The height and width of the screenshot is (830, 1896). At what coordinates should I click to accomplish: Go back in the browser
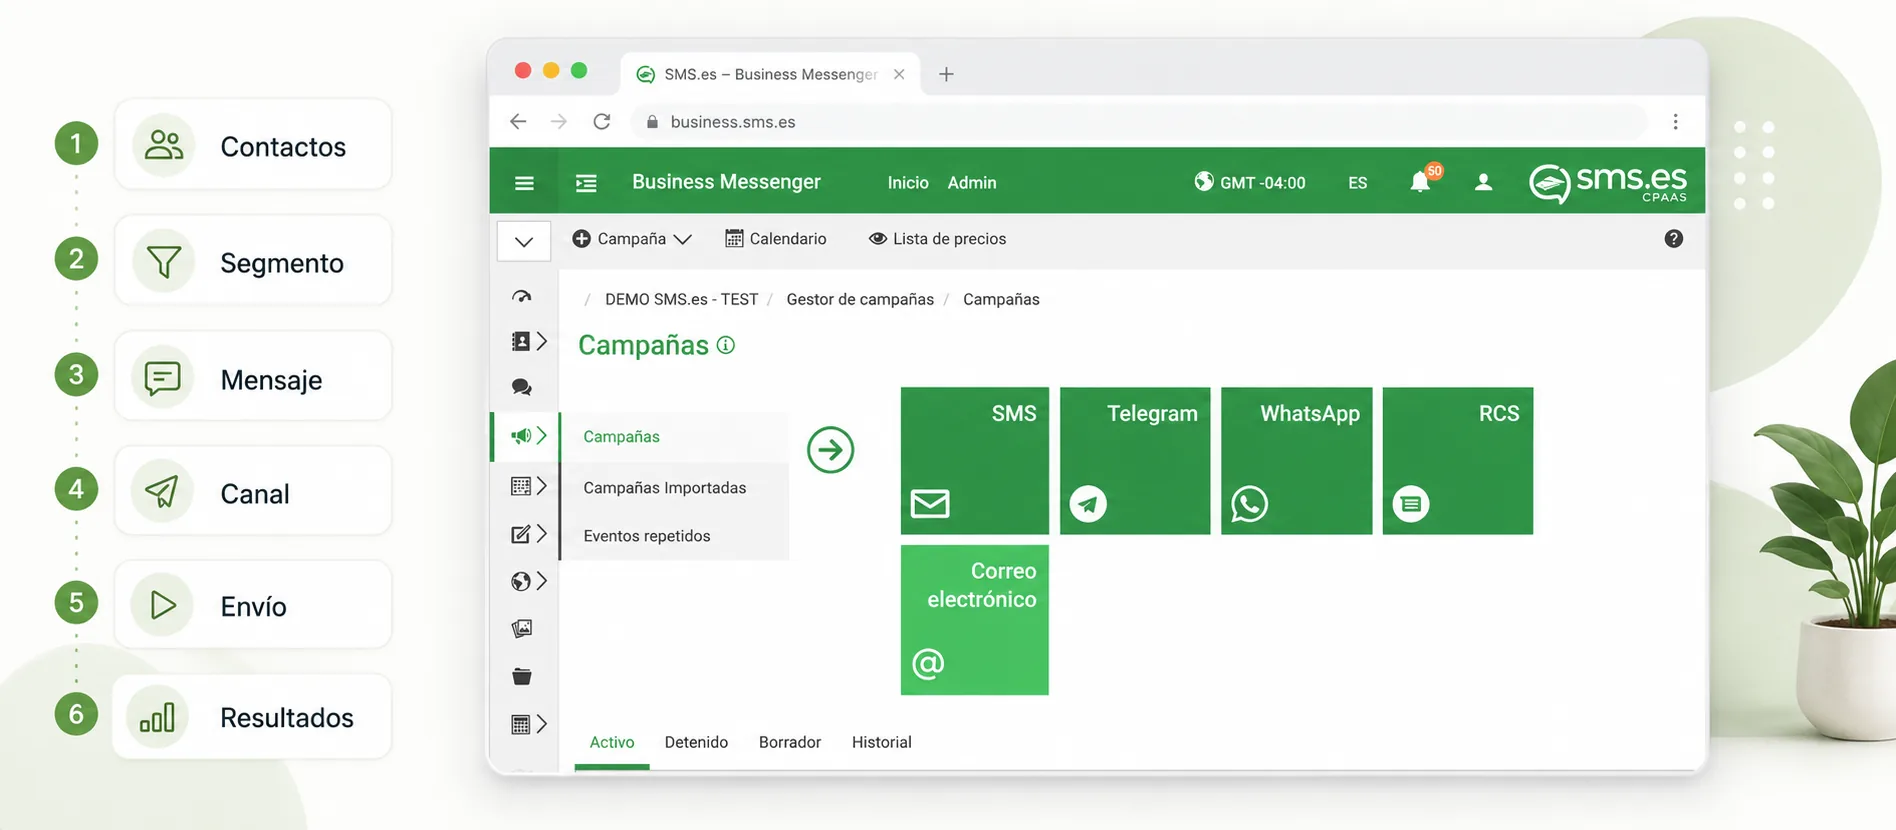coord(518,121)
